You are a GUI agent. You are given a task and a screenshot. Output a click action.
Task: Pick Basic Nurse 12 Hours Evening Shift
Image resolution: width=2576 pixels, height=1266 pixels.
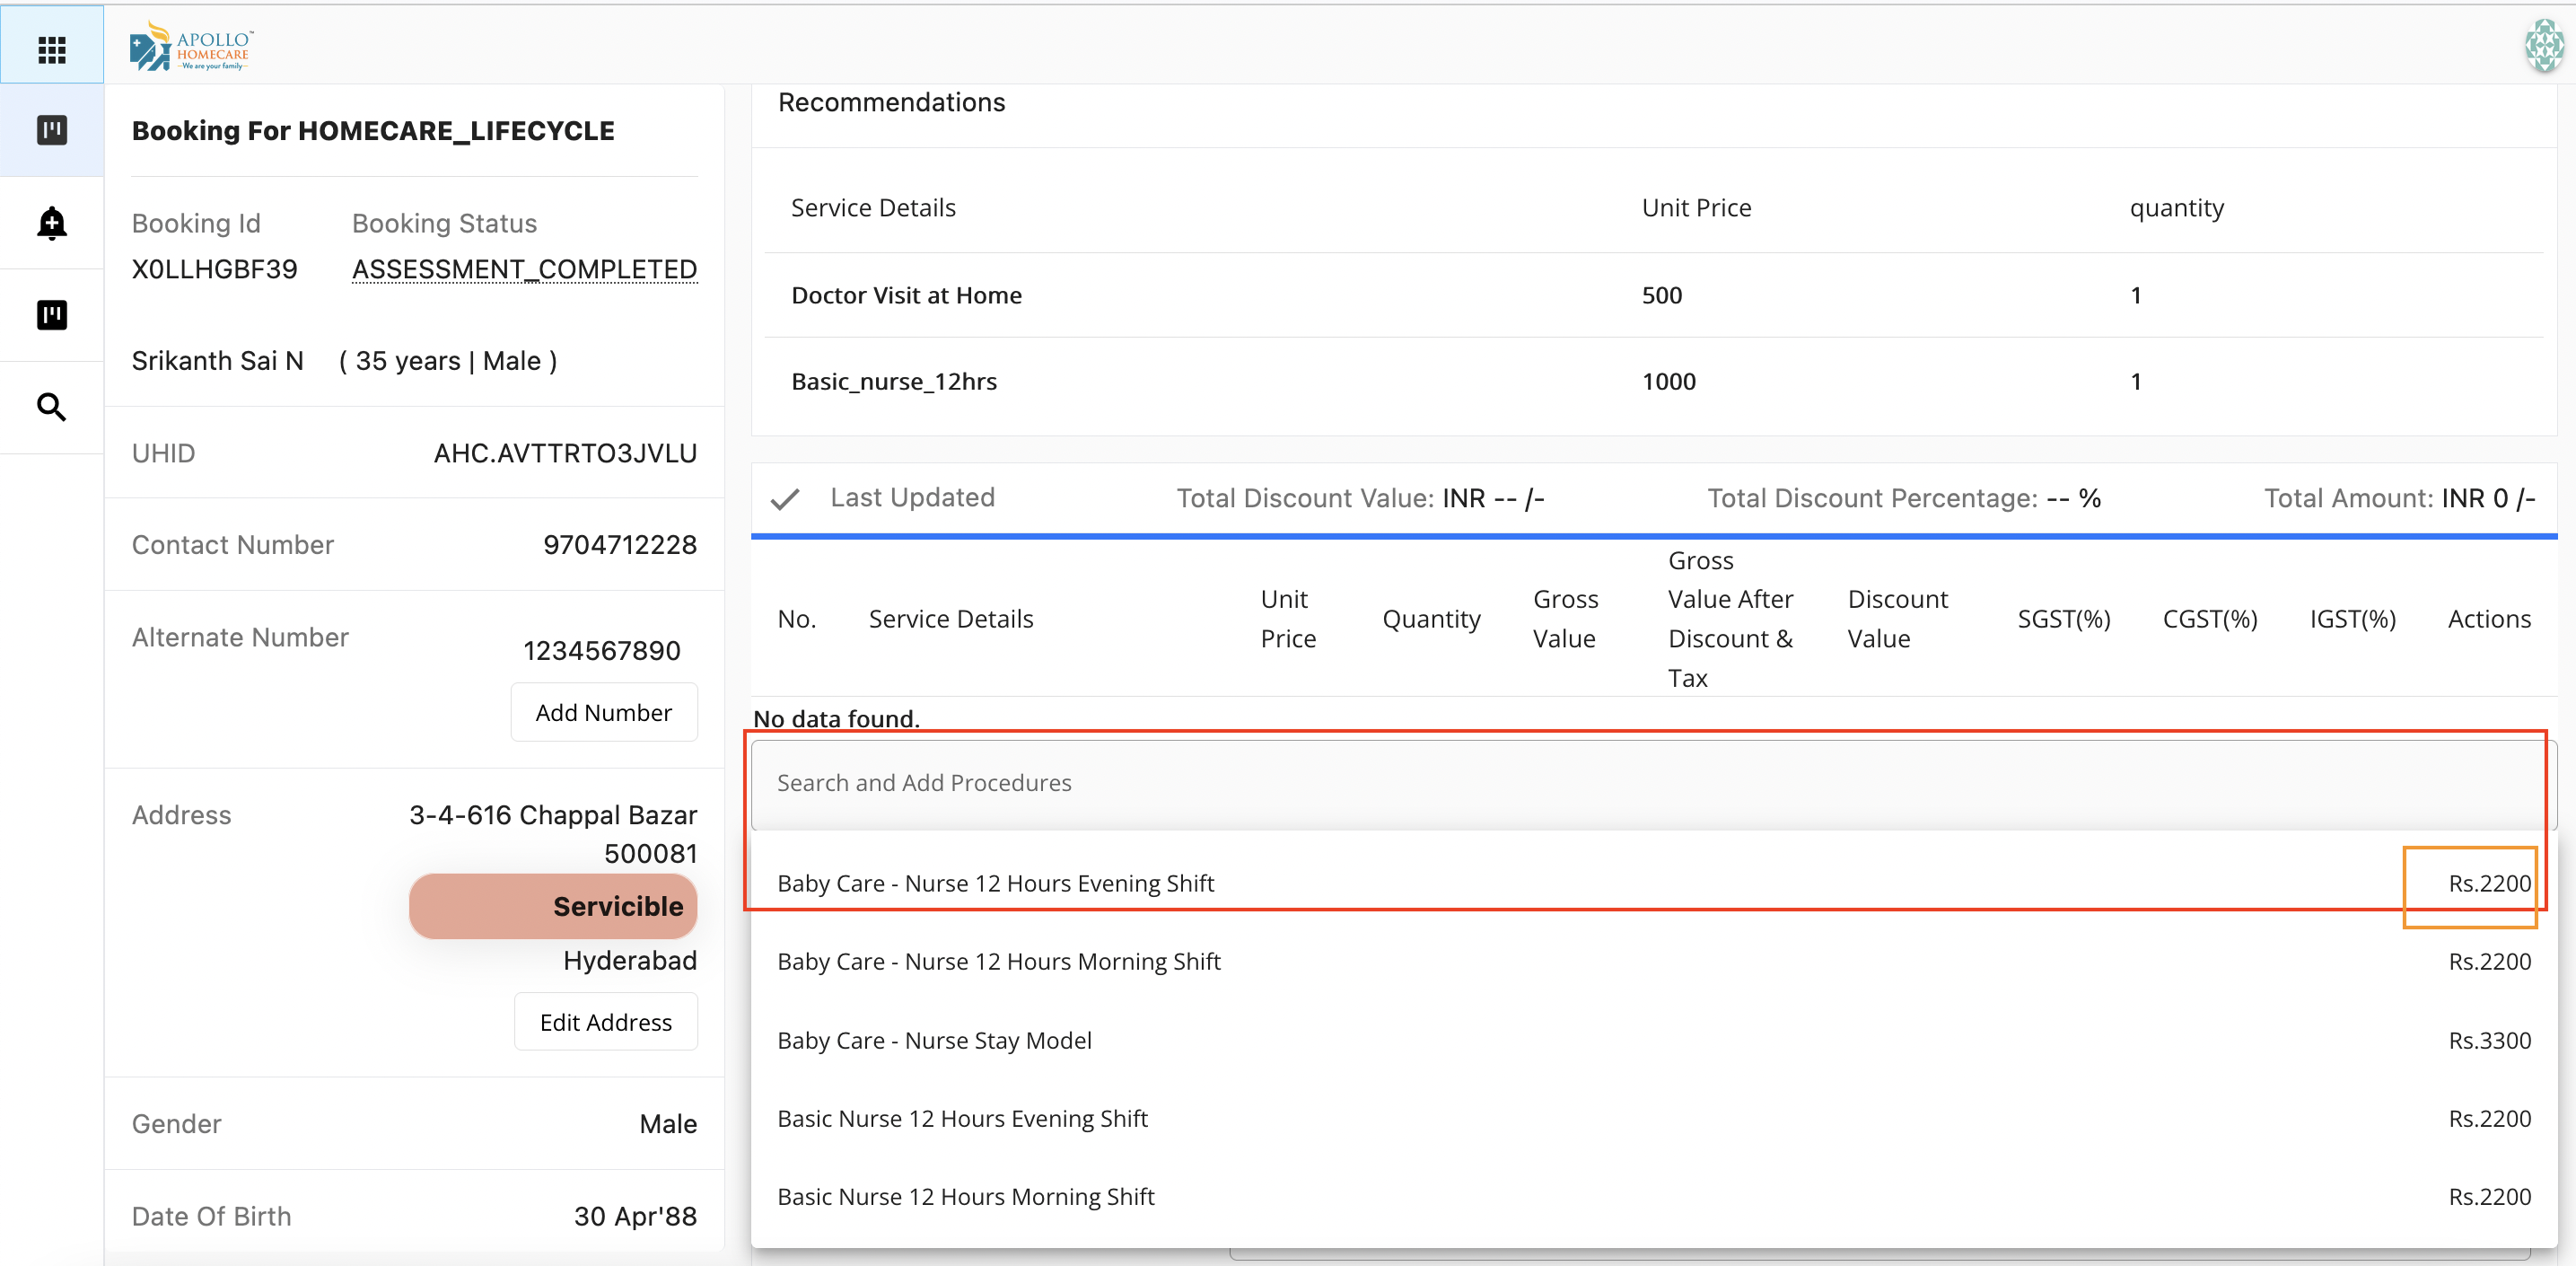tap(962, 1118)
